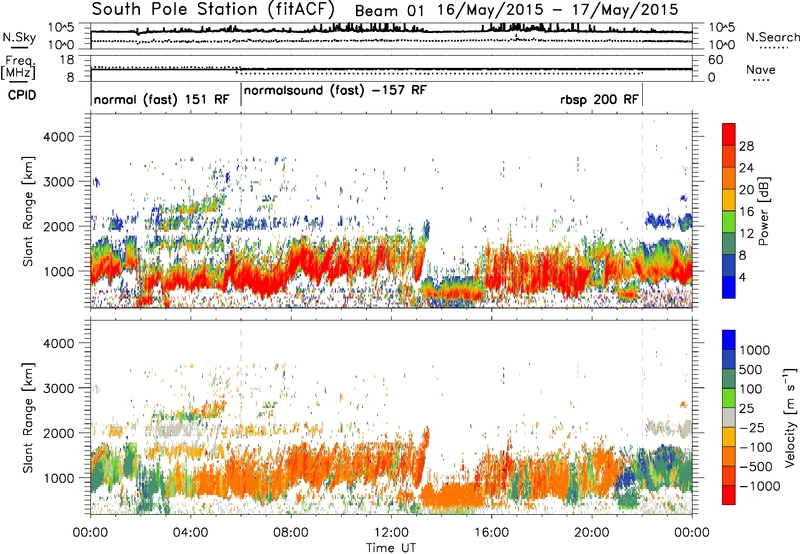Click the '18' tick of the frequency axis
Screen dimensions: 800x554
point(67,60)
